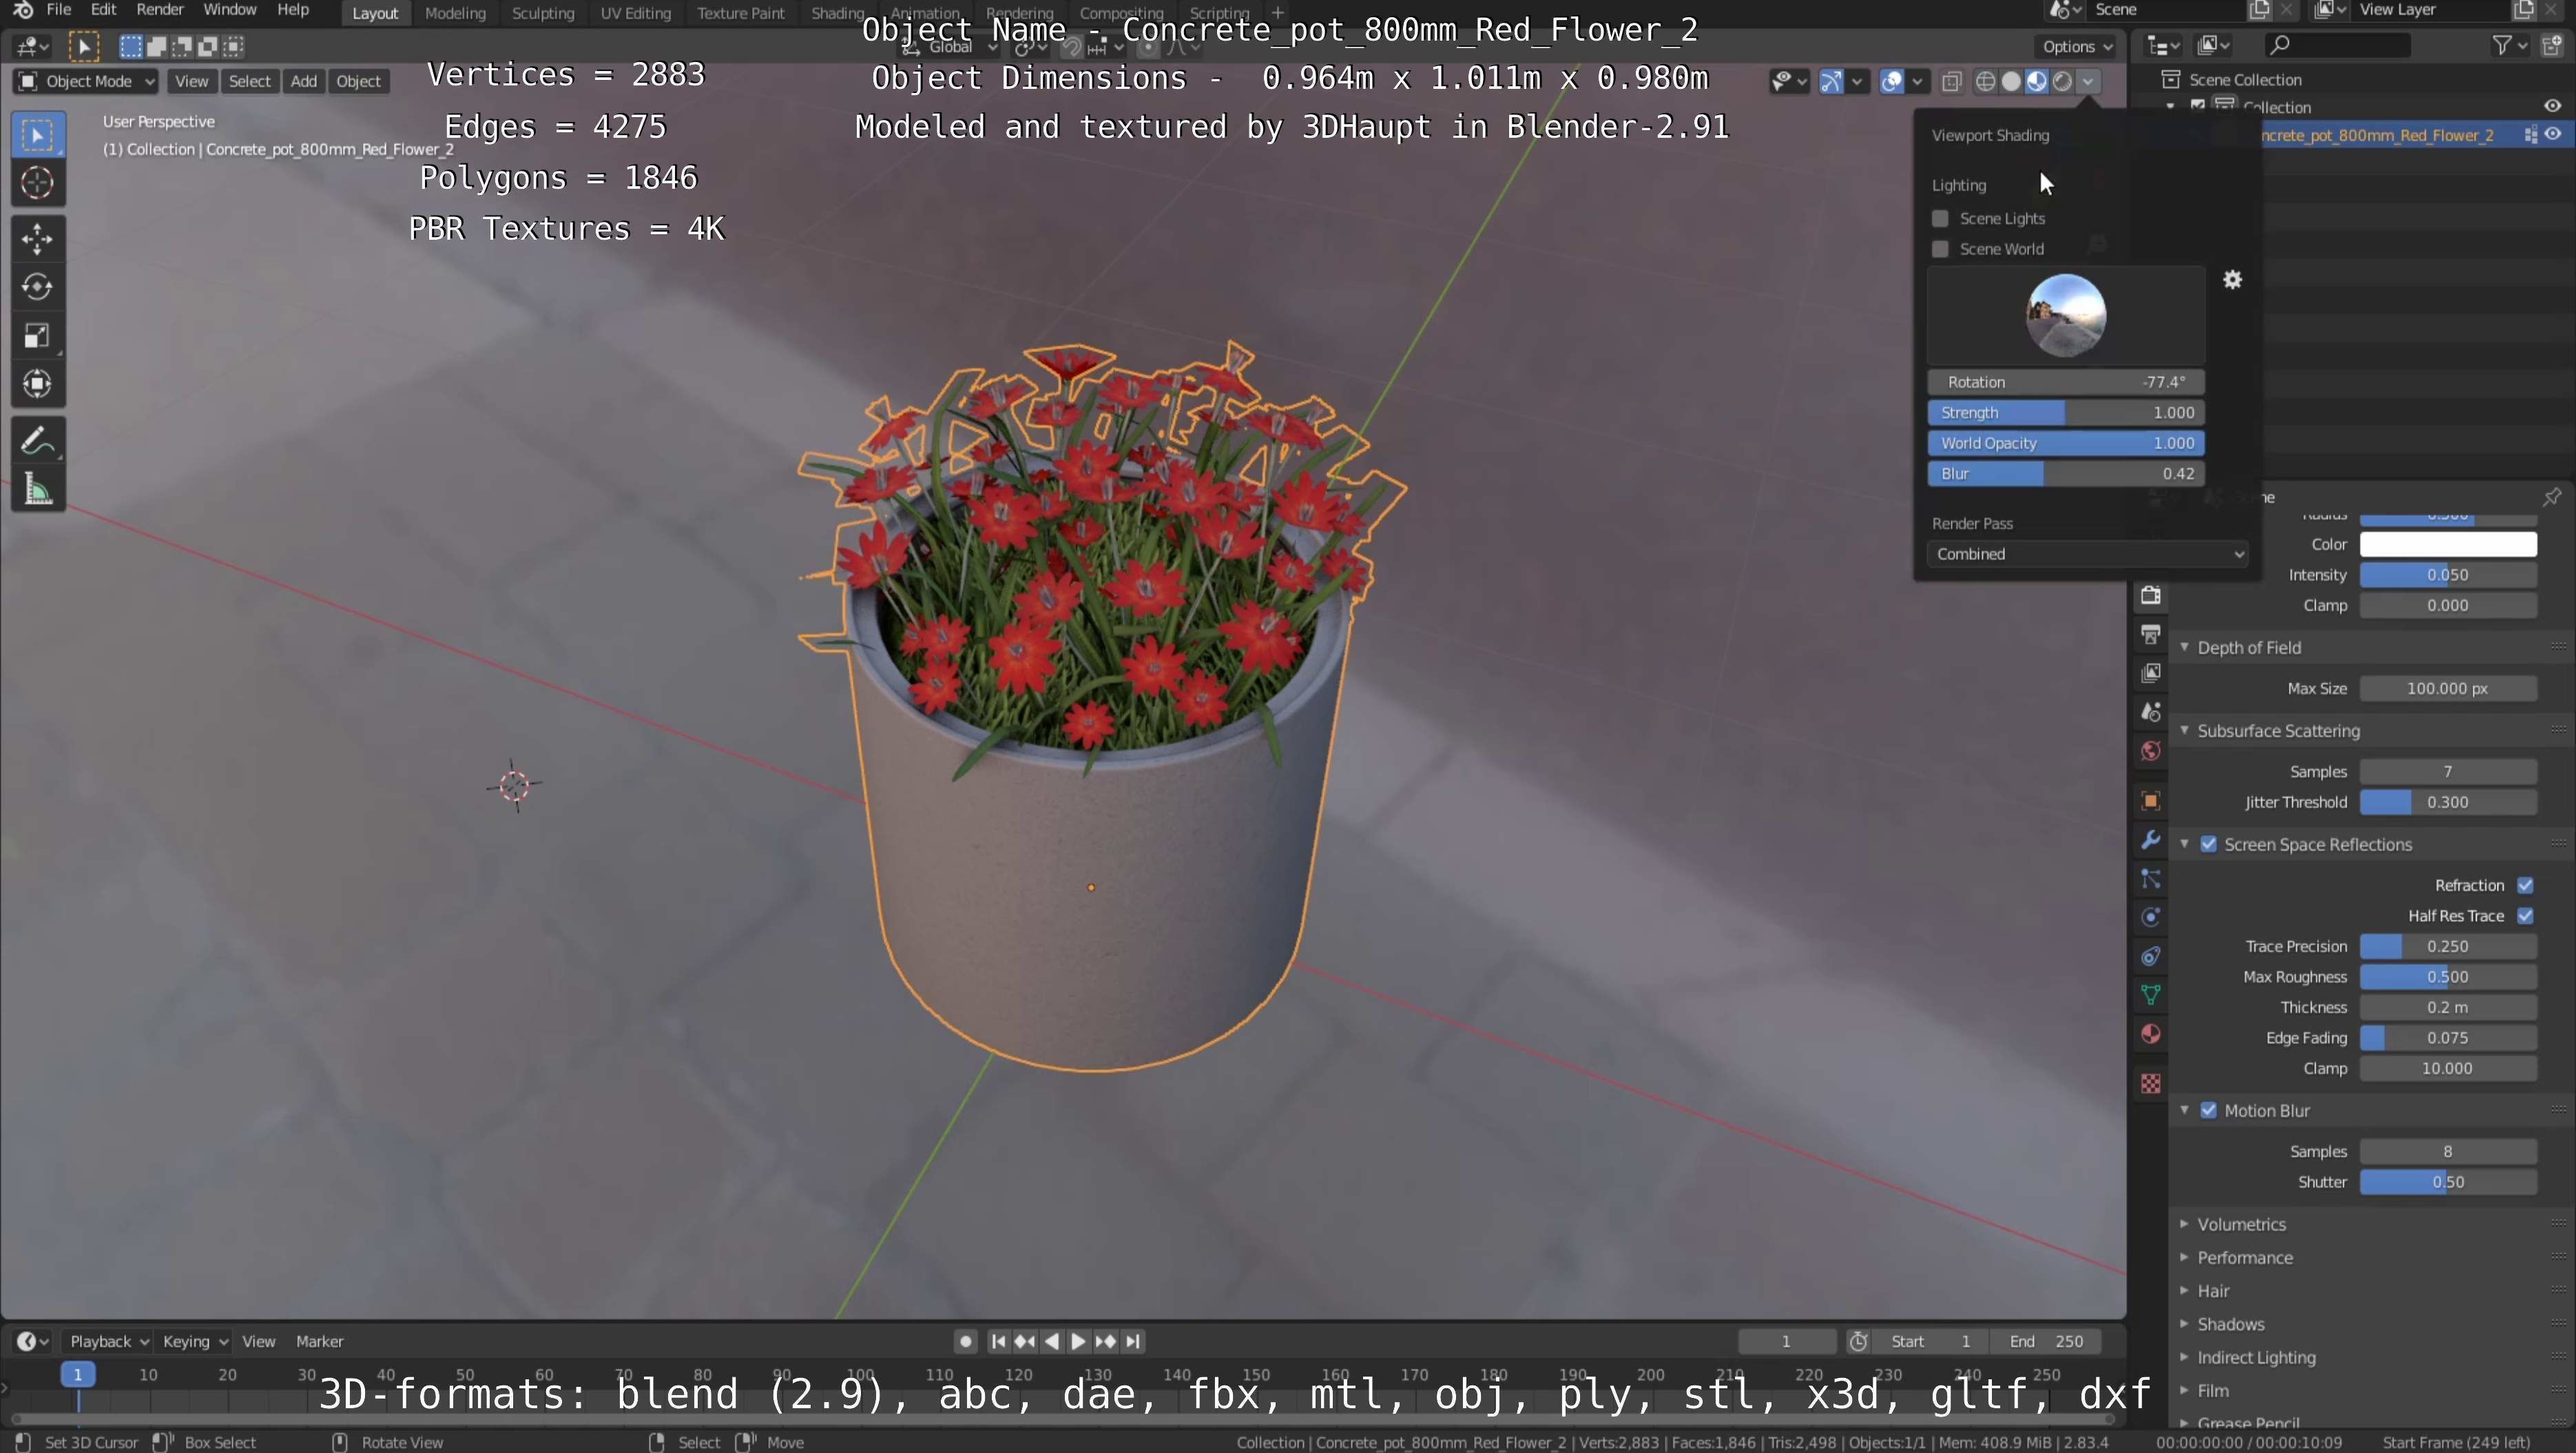This screenshot has width=2576, height=1453.
Task: Open the Texture properties tab
Action: 2151,1084
